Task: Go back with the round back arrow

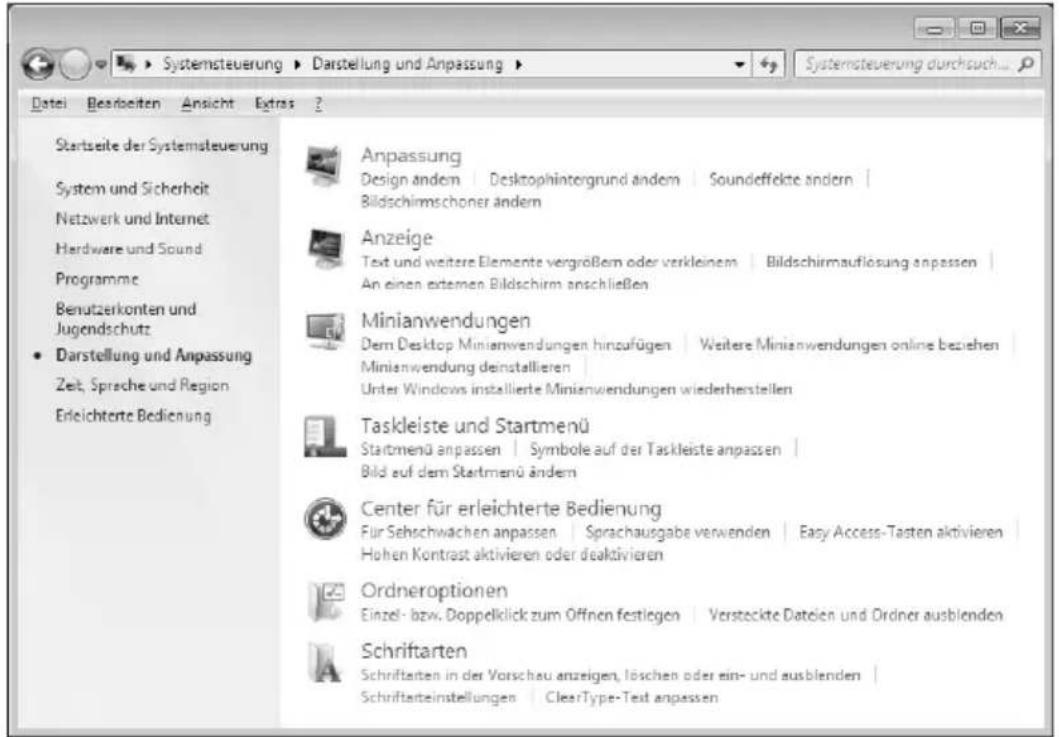Action: point(38,65)
